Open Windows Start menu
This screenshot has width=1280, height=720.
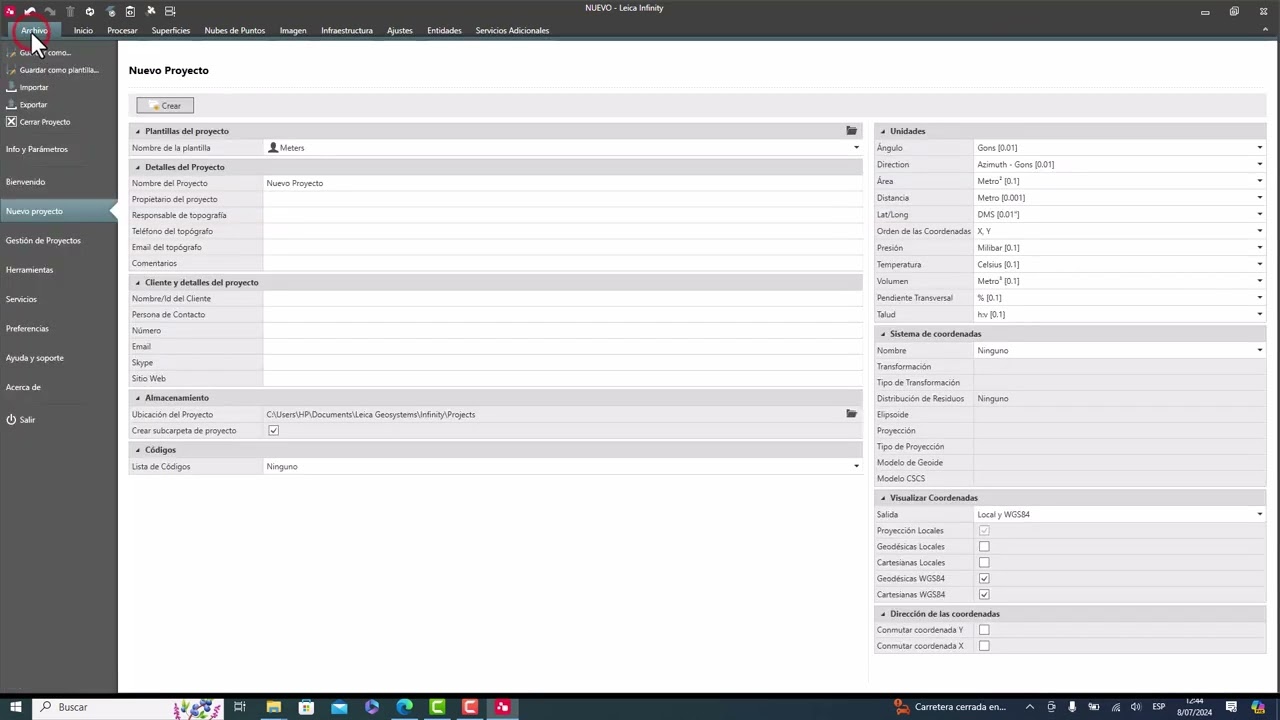coord(15,707)
